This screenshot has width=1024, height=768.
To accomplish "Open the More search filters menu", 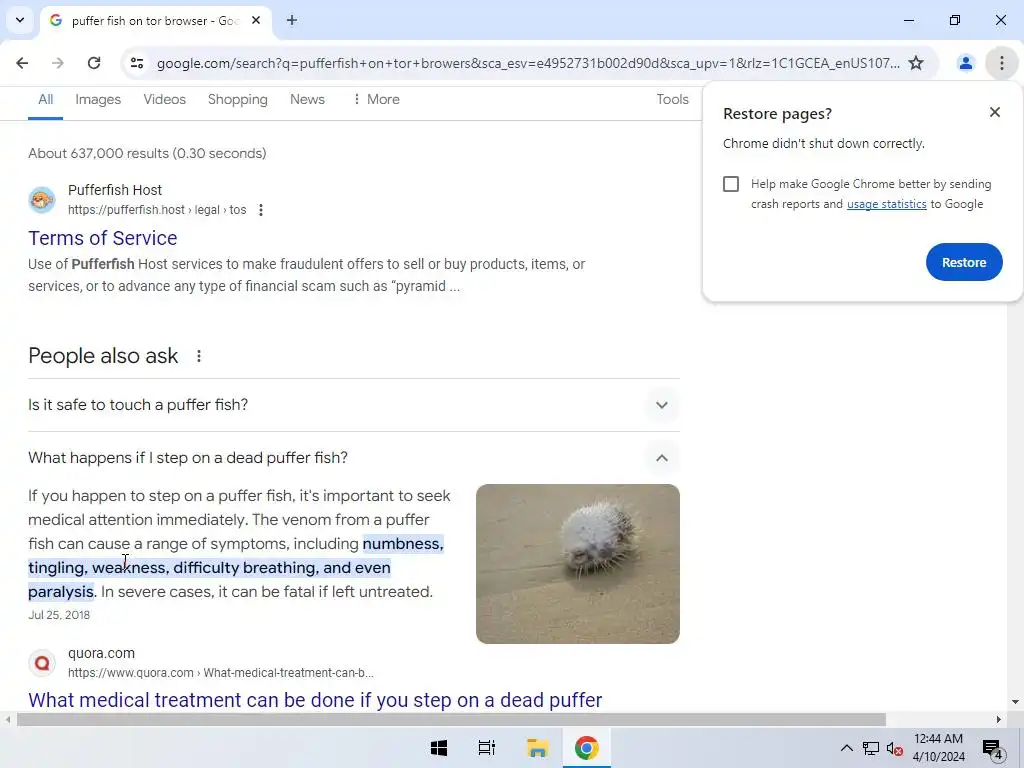I will pyautogui.click(x=376, y=99).
